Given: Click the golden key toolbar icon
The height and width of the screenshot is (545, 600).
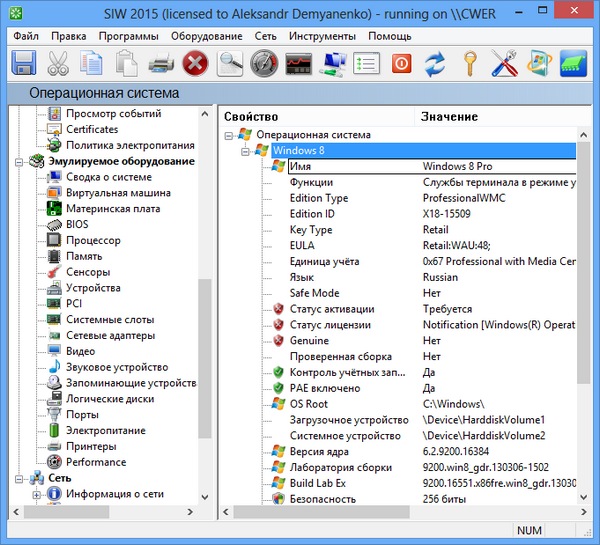Looking at the screenshot, I should 469,64.
